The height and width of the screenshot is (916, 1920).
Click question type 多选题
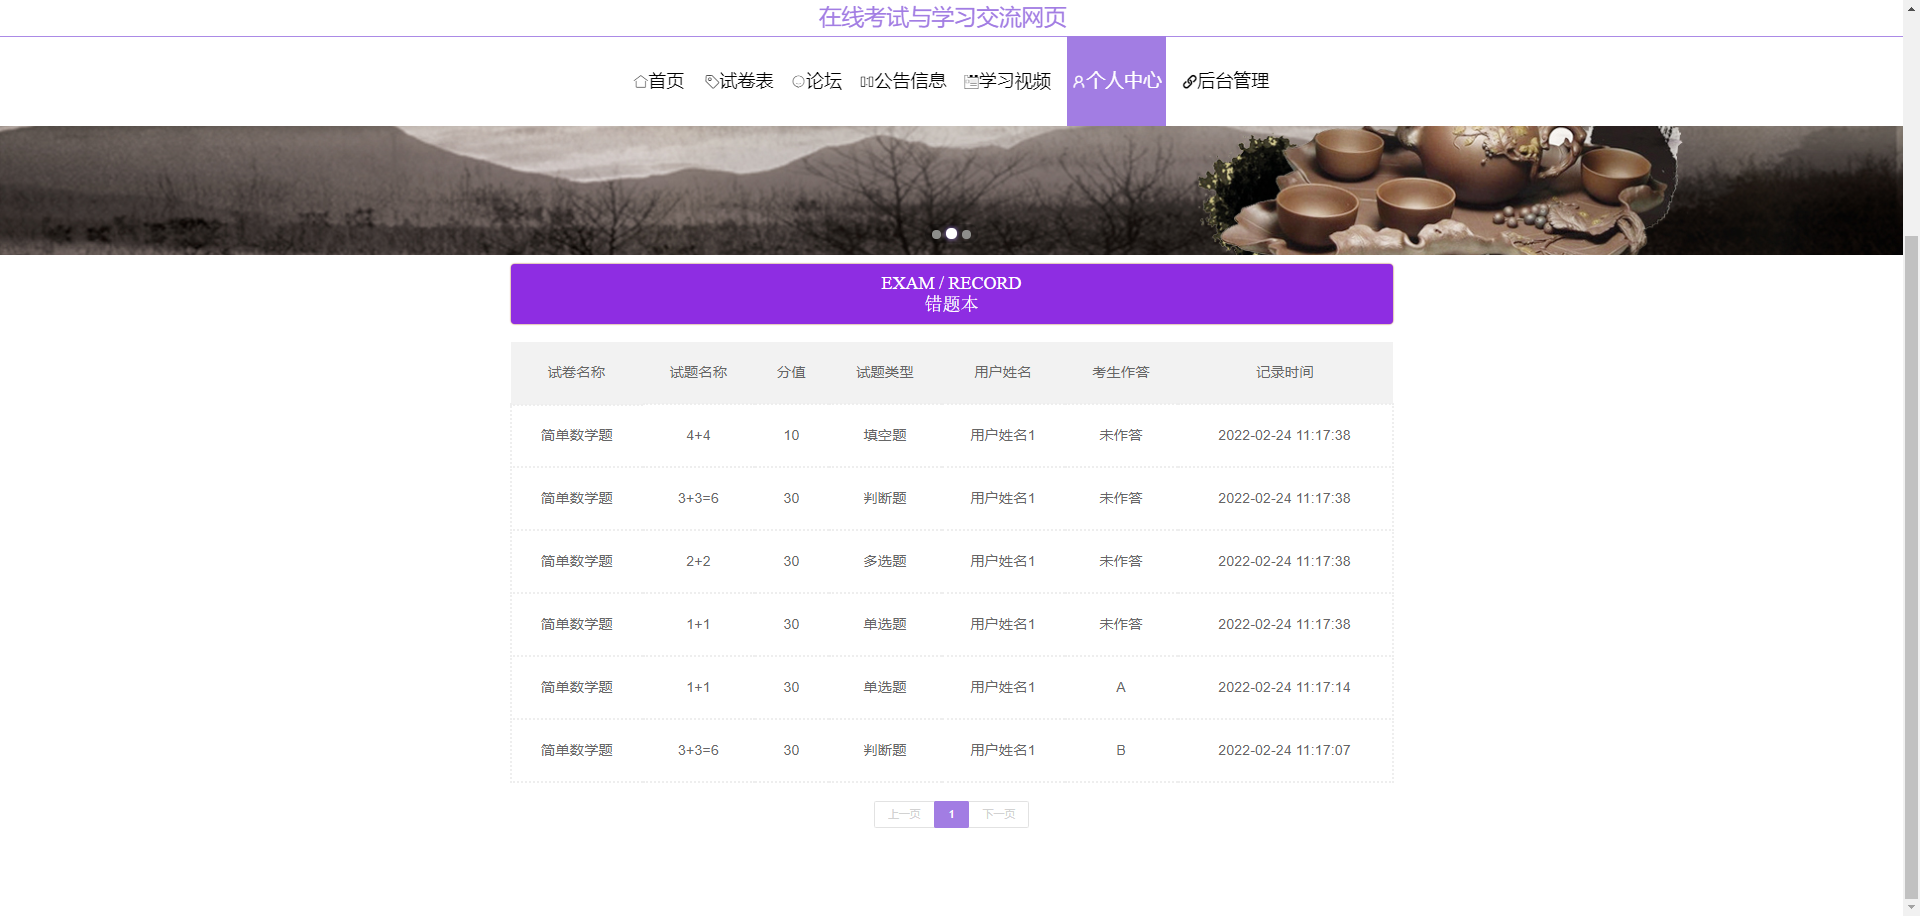tap(884, 561)
